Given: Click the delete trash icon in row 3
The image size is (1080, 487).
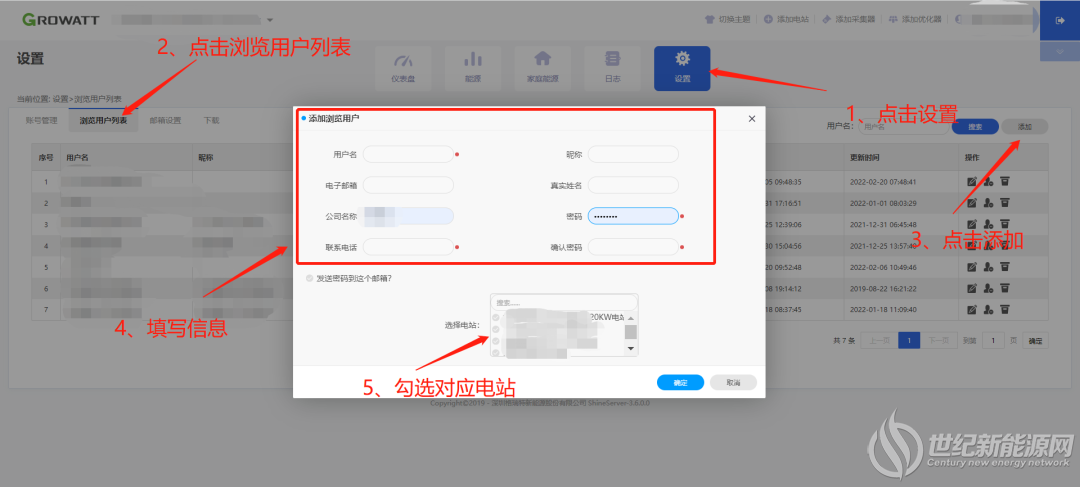Looking at the screenshot, I should click(1006, 224).
